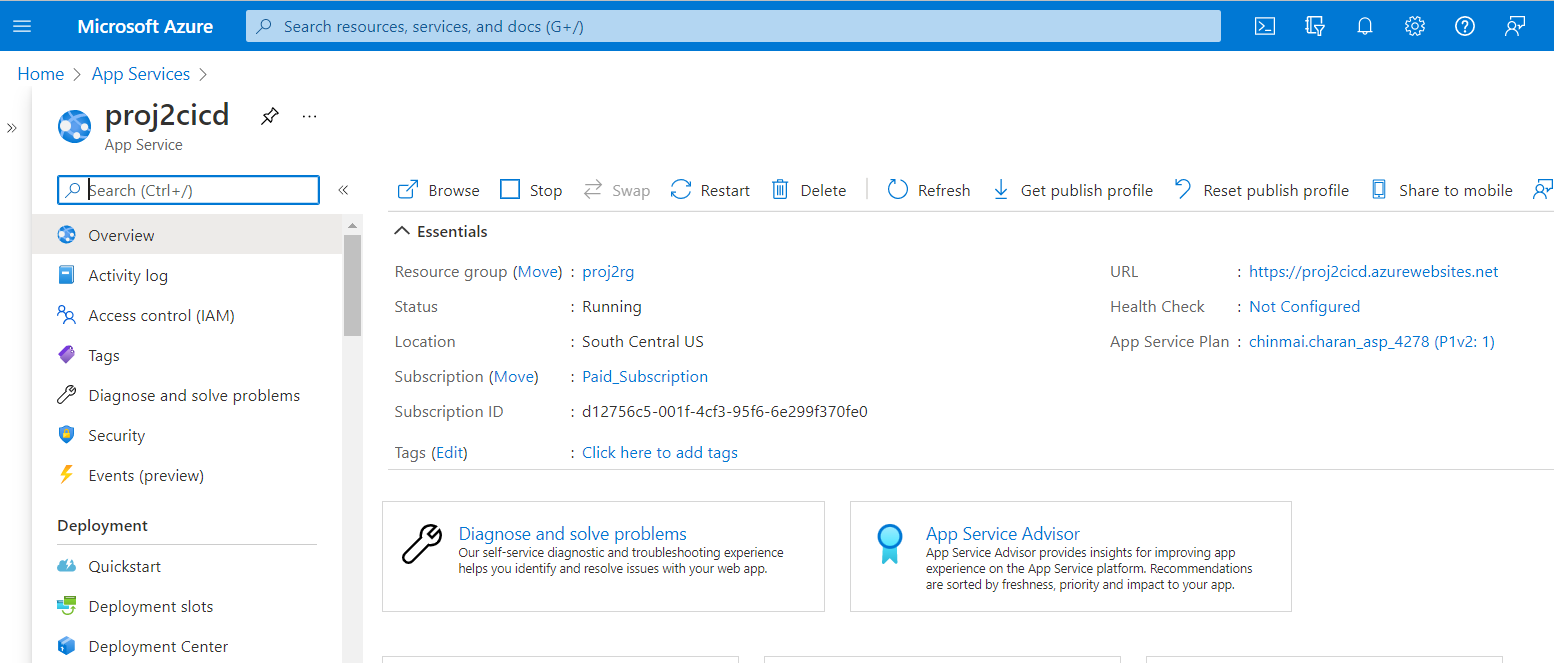Click Move next to Resource group
This screenshot has width=1554, height=663.
point(537,271)
